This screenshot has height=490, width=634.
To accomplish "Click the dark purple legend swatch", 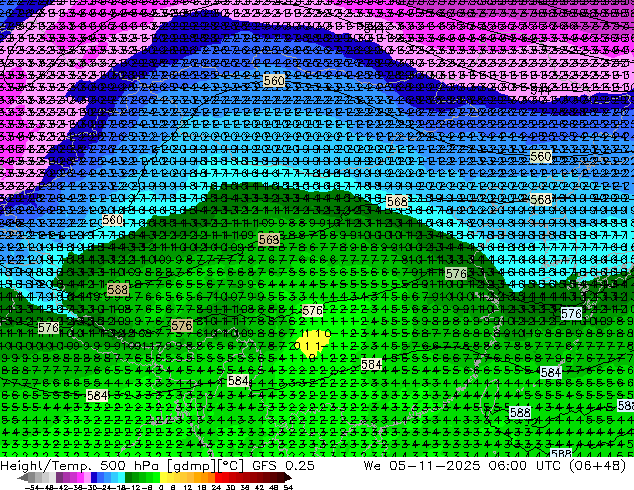I will [x=59, y=477].
